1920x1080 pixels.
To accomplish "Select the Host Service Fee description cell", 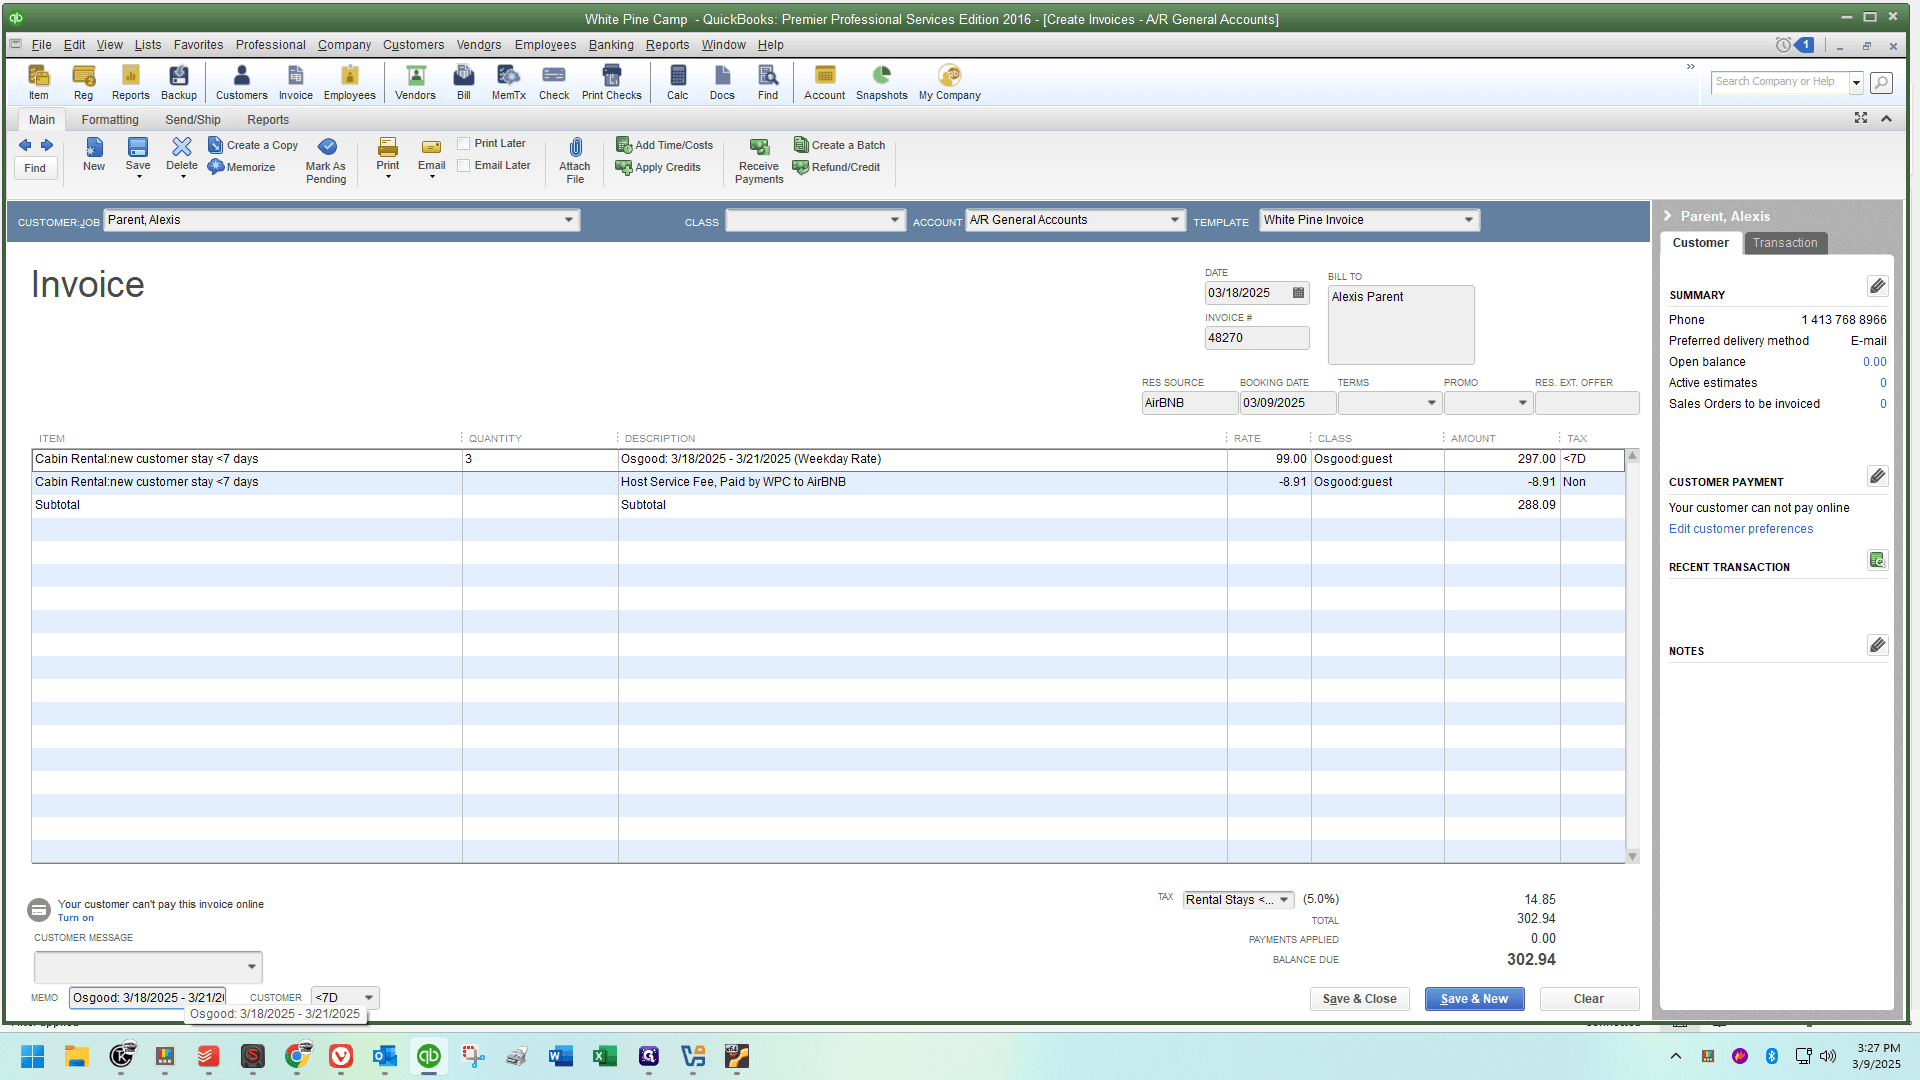I will [922, 482].
